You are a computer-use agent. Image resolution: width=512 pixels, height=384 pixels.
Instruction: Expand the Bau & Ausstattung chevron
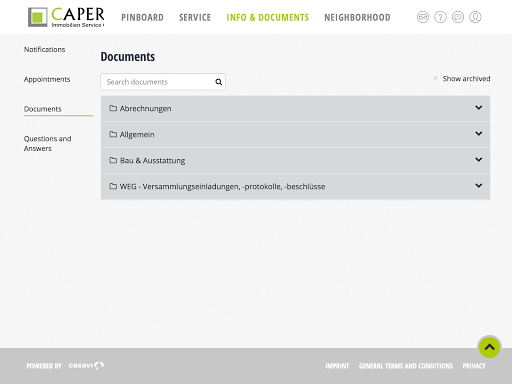pos(479,160)
